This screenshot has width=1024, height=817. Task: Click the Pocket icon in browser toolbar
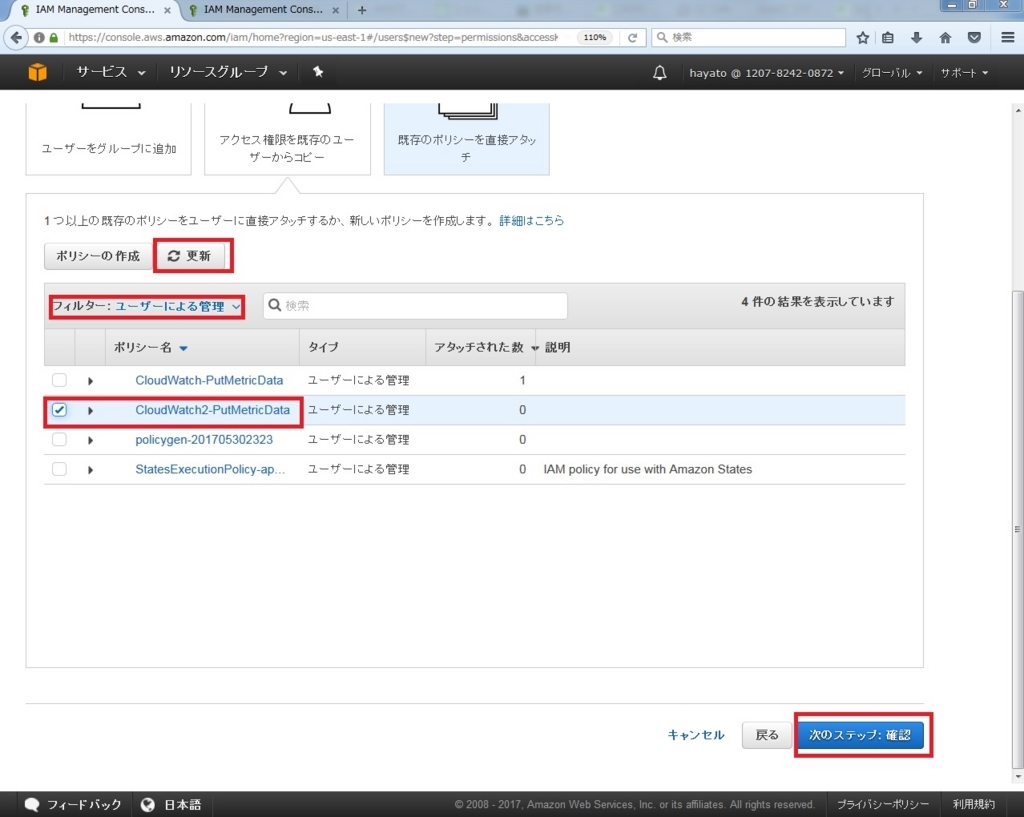pyautogui.click(x=974, y=37)
